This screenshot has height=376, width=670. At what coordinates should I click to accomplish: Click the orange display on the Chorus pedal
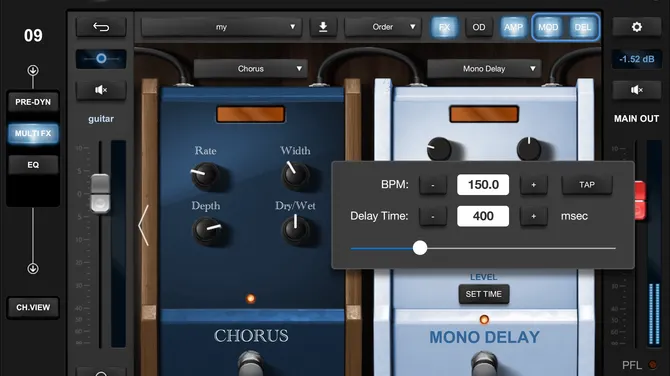tap(250, 115)
